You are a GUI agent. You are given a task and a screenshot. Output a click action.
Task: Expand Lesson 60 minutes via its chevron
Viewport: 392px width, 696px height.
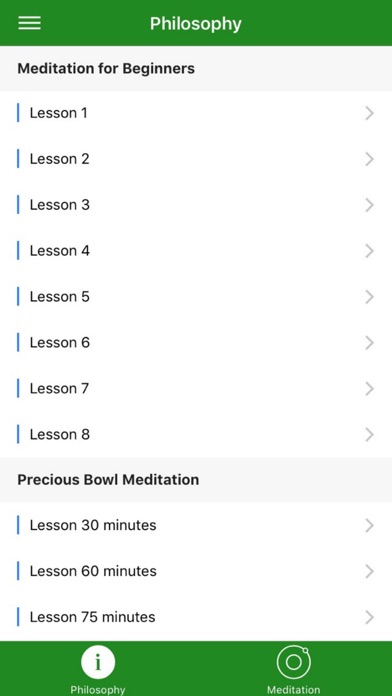tap(369, 571)
